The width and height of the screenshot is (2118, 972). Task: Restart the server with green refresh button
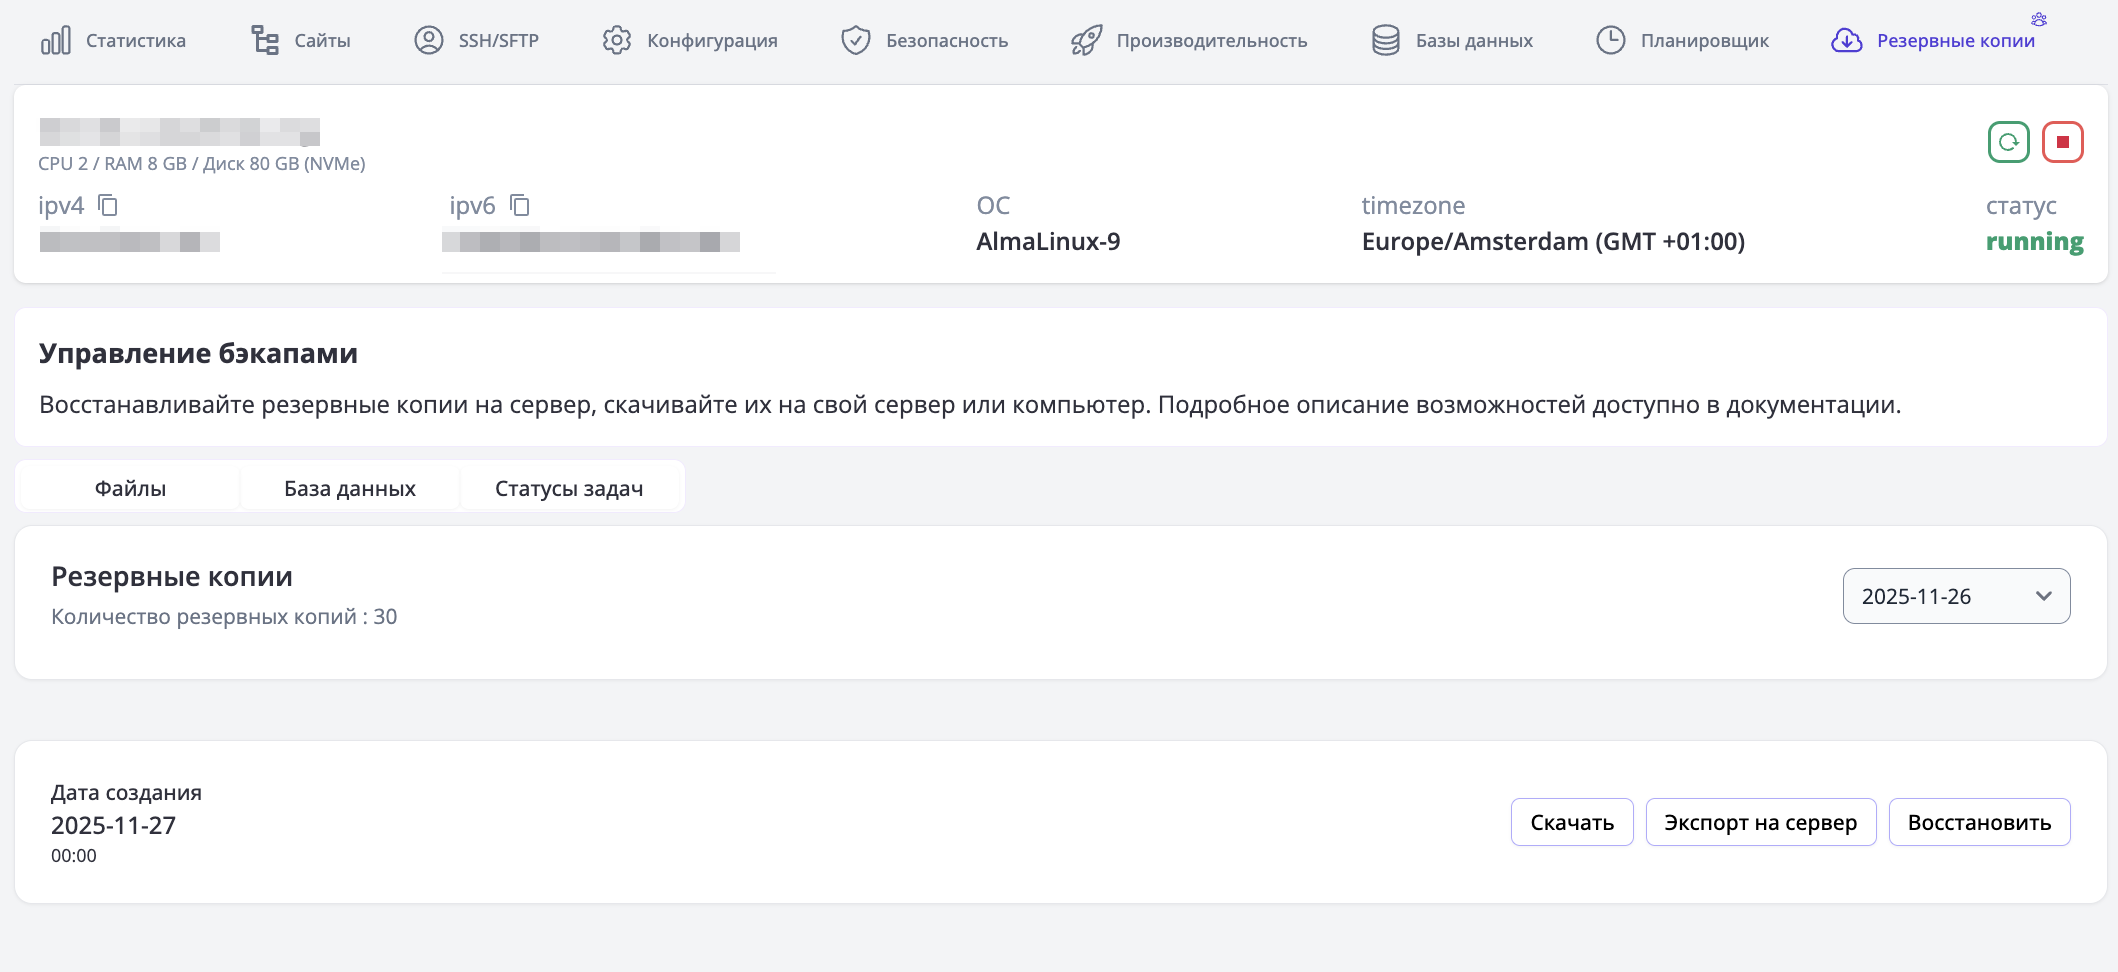(x=2008, y=142)
